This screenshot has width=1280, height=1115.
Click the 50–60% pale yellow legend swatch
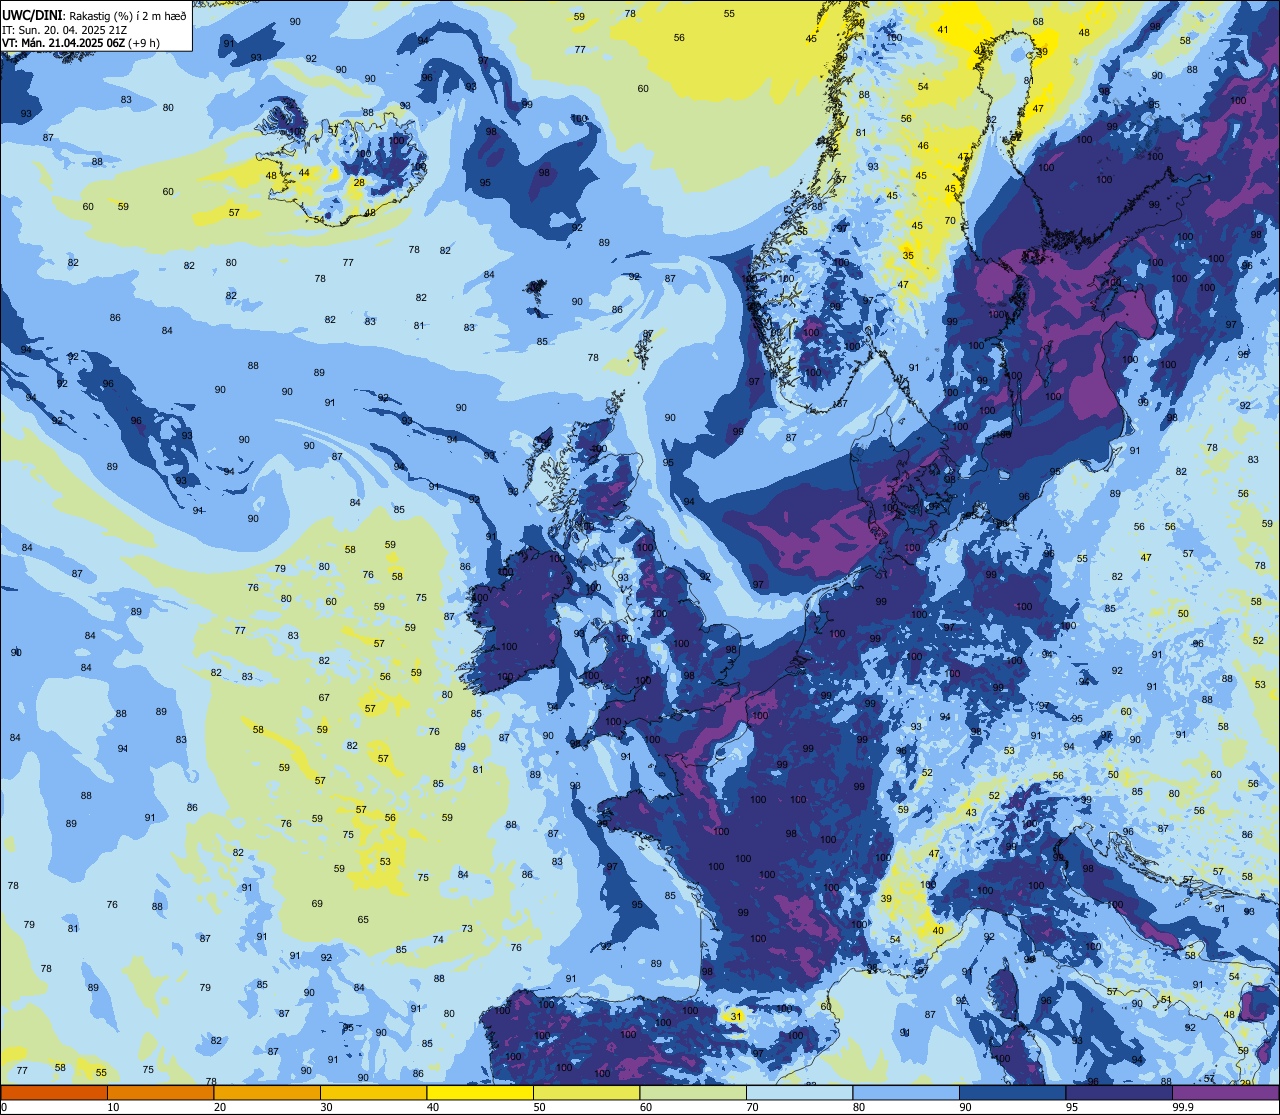point(586,1093)
